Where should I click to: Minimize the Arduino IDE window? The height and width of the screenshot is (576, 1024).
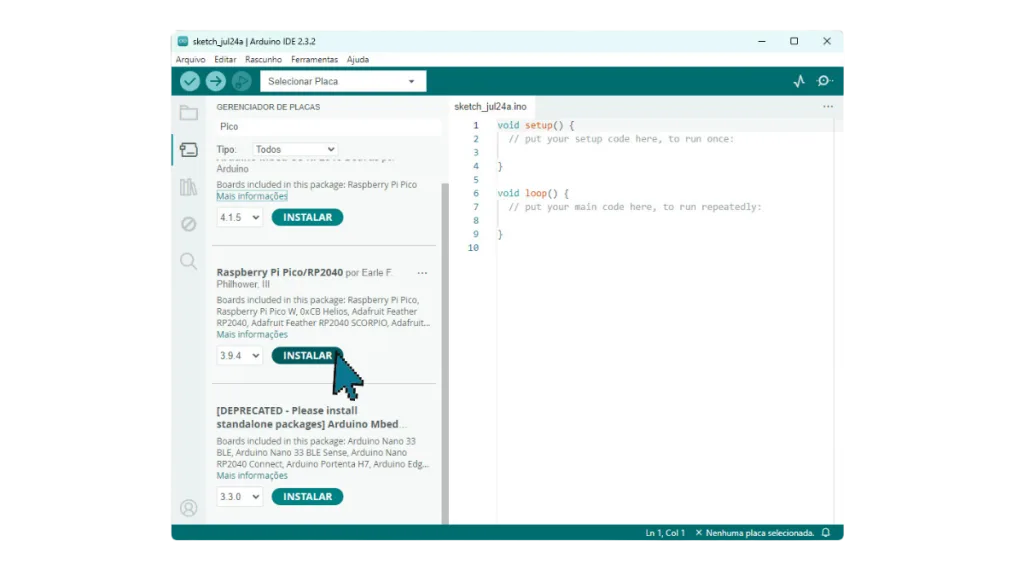coord(761,41)
